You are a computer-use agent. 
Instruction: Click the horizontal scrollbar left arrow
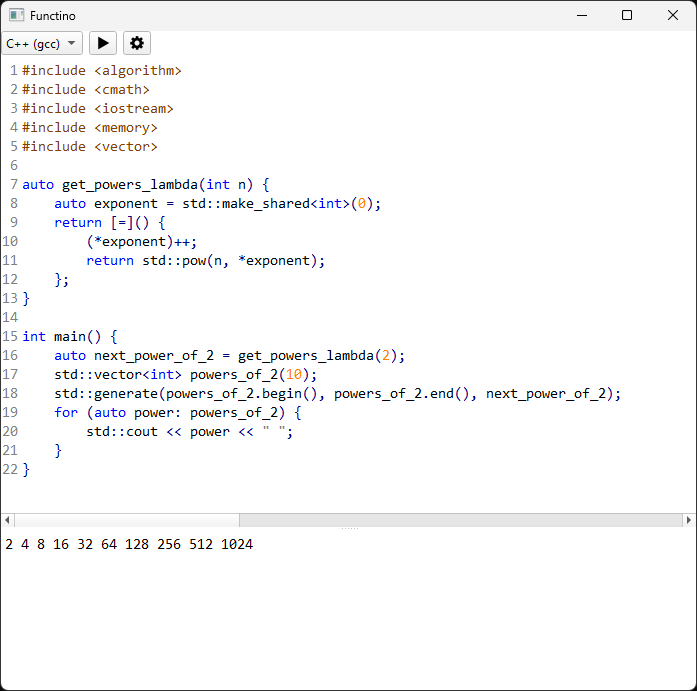(8, 519)
